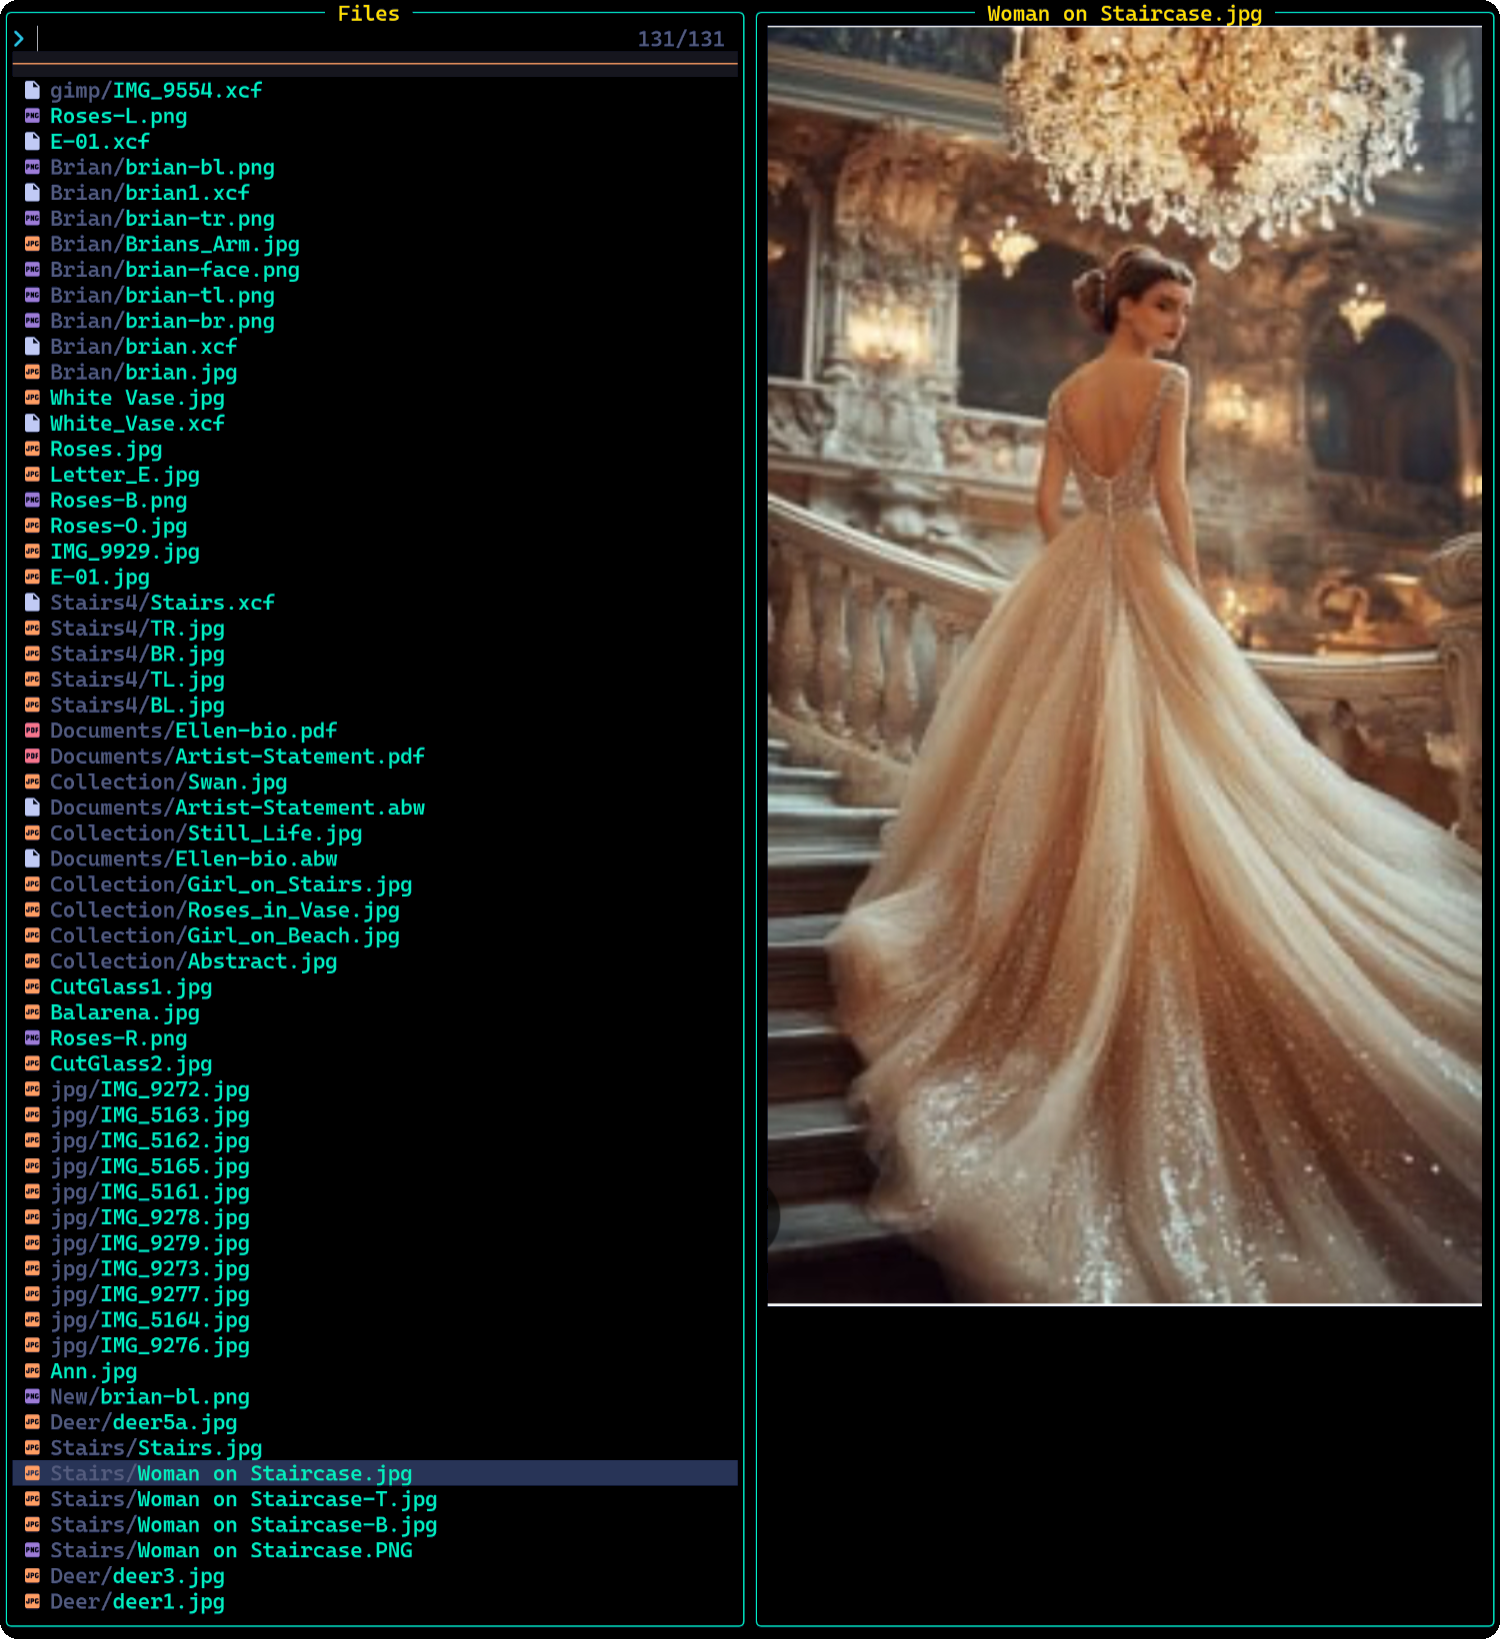Select the highlighted Woman on Staircase.jpg row

[231, 1473]
